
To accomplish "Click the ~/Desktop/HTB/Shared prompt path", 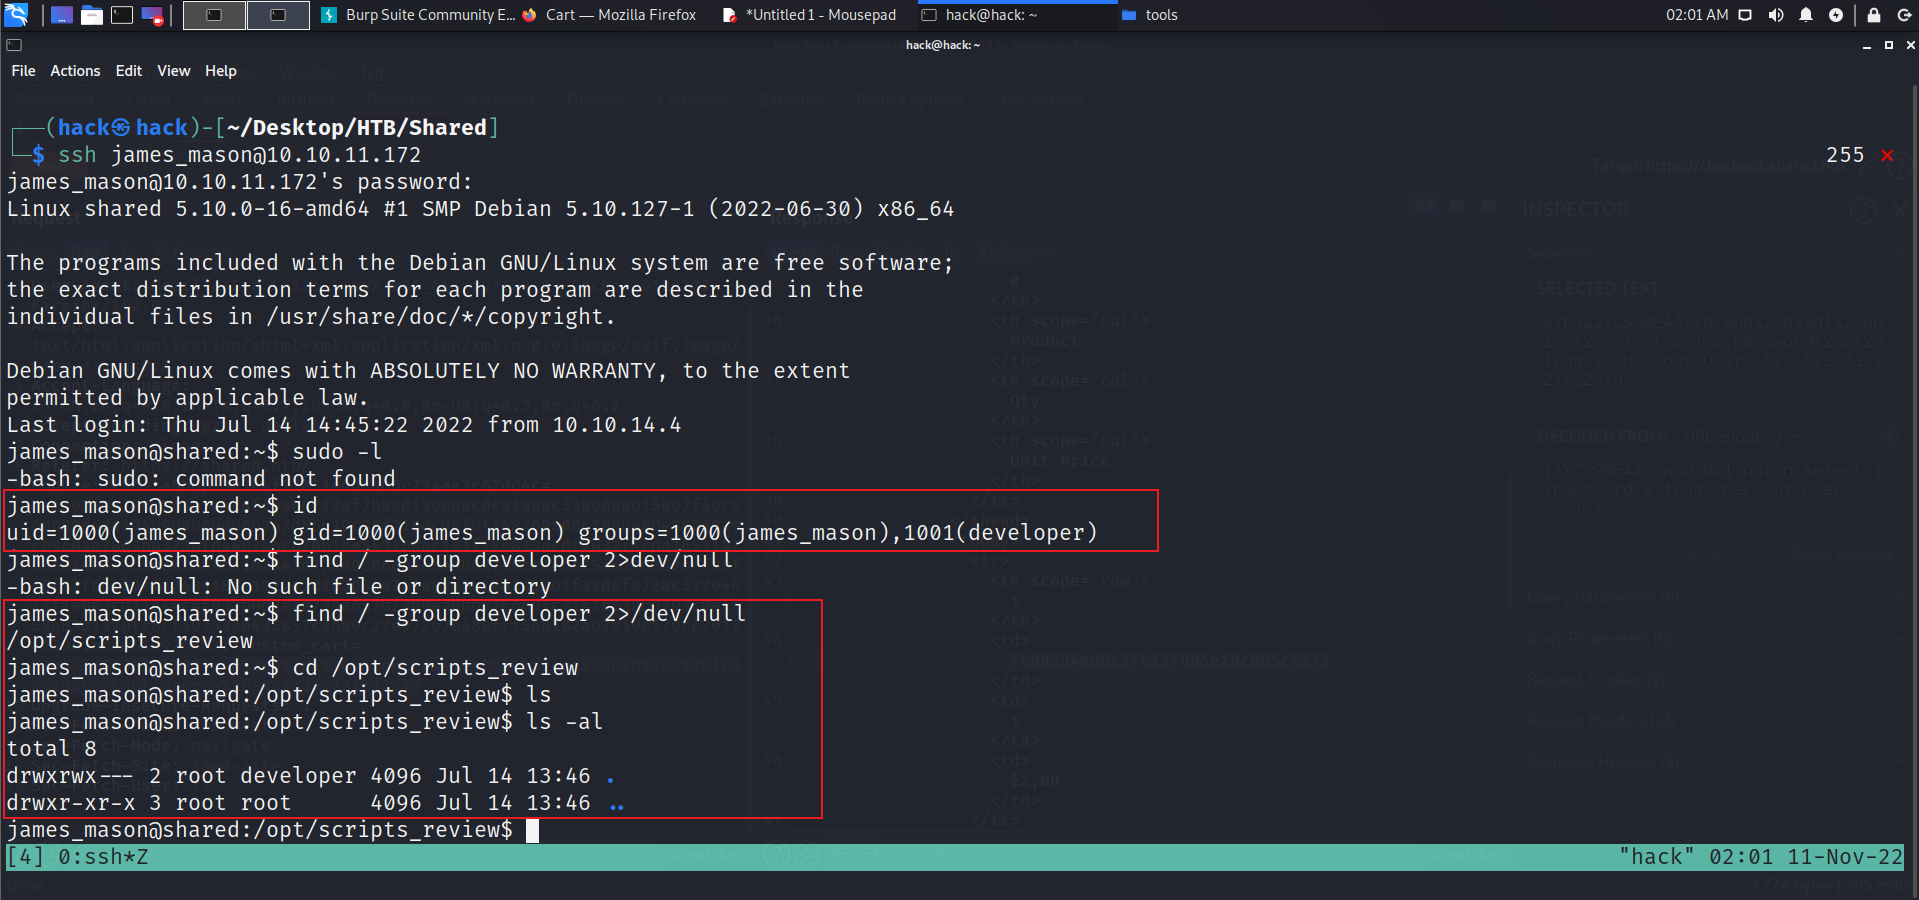I will click(357, 128).
